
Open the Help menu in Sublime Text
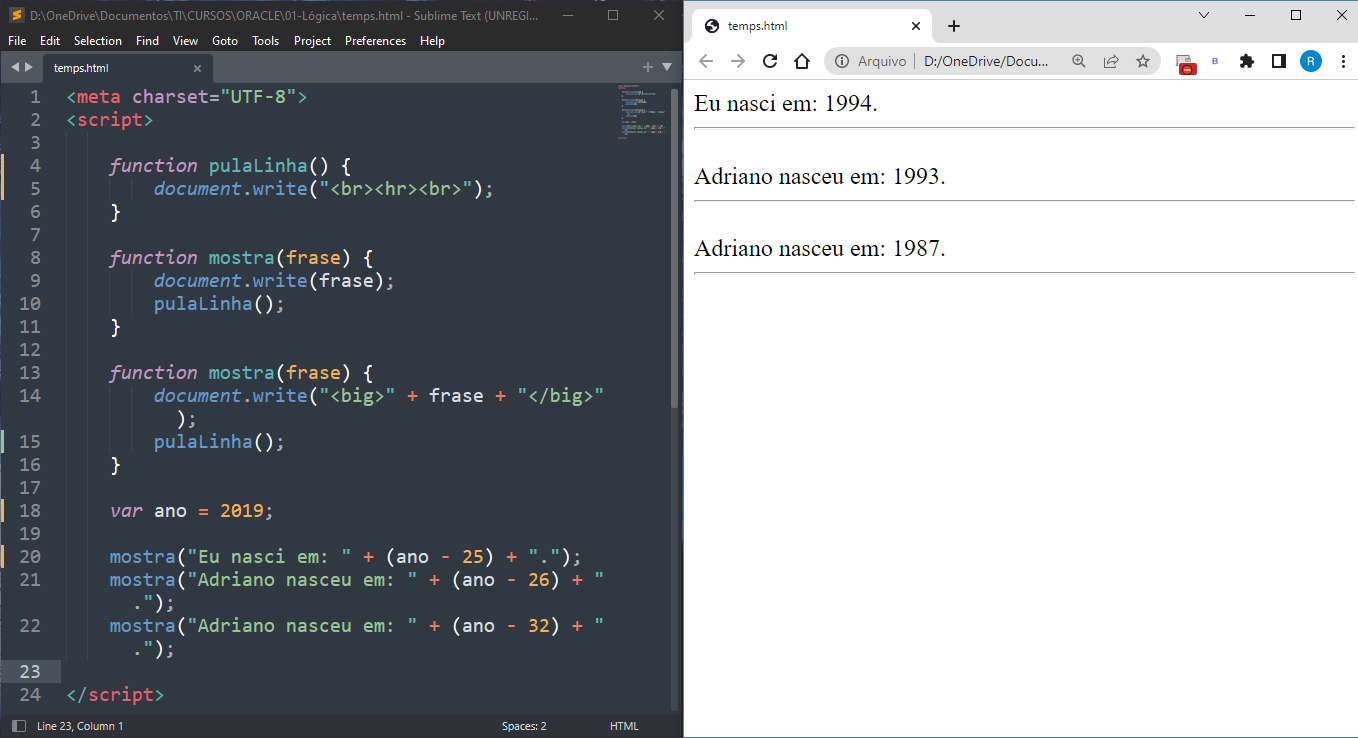[432, 41]
